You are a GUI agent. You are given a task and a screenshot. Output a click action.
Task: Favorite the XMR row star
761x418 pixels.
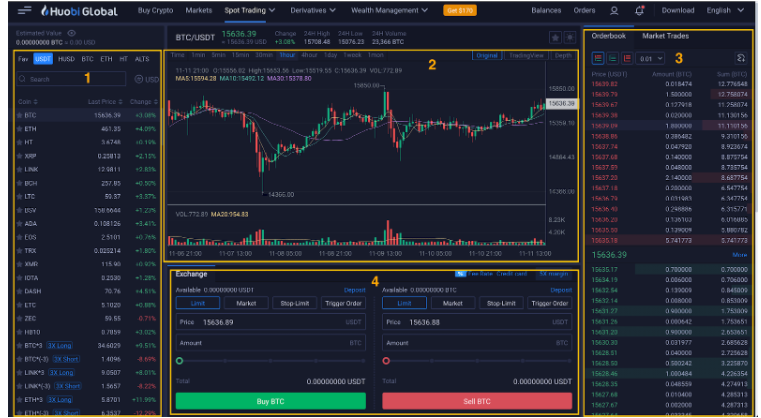click(20, 264)
